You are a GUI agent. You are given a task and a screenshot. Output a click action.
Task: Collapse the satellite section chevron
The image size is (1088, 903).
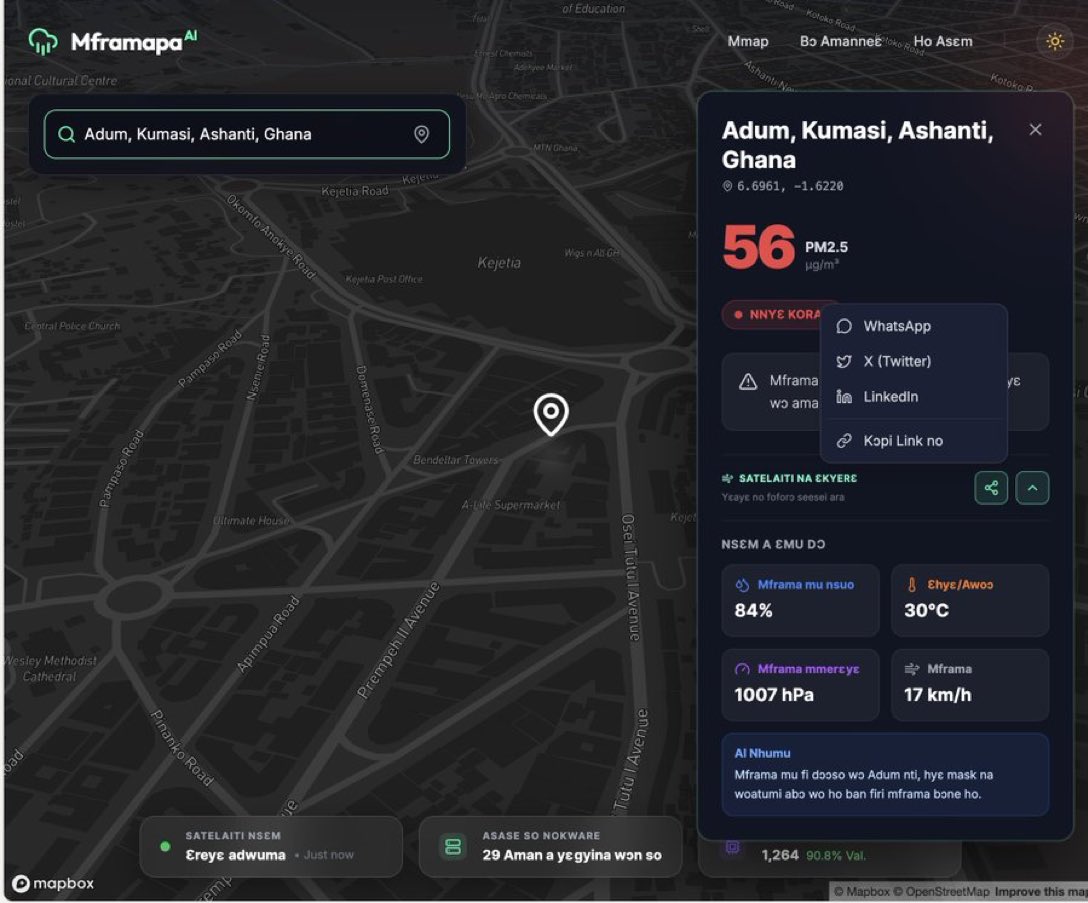click(x=1032, y=488)
